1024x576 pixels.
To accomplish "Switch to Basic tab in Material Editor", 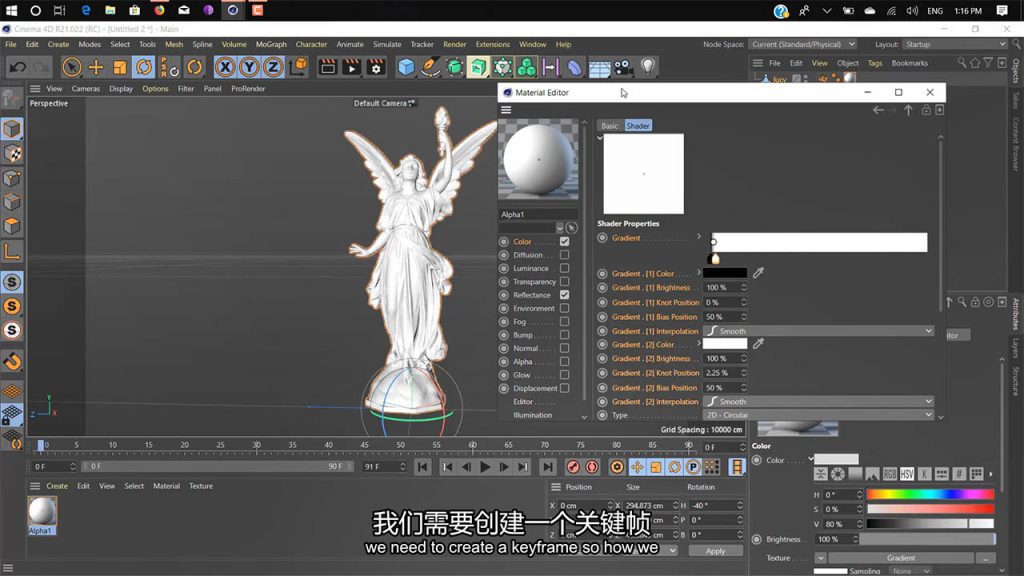I will click(x=609, y=126).
